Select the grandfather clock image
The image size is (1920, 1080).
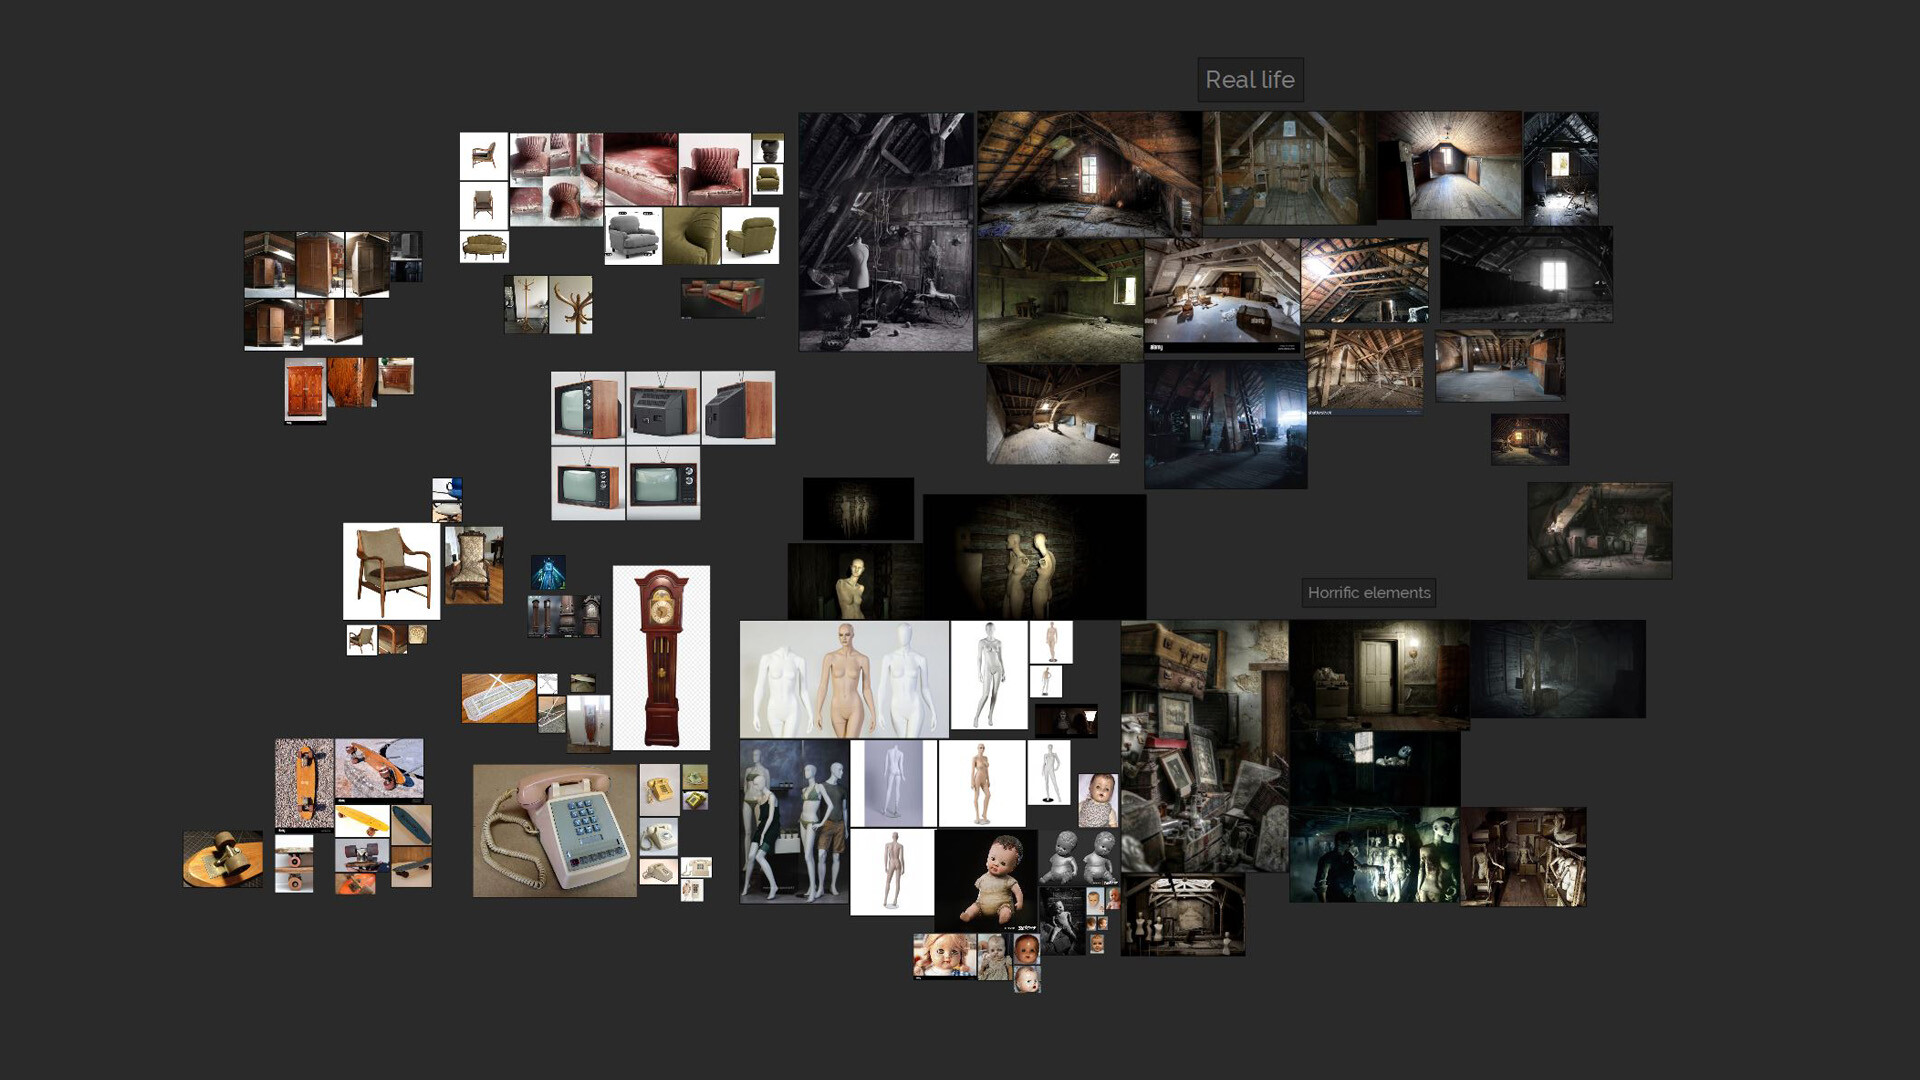pyautogui.click(x=661, y=657)
